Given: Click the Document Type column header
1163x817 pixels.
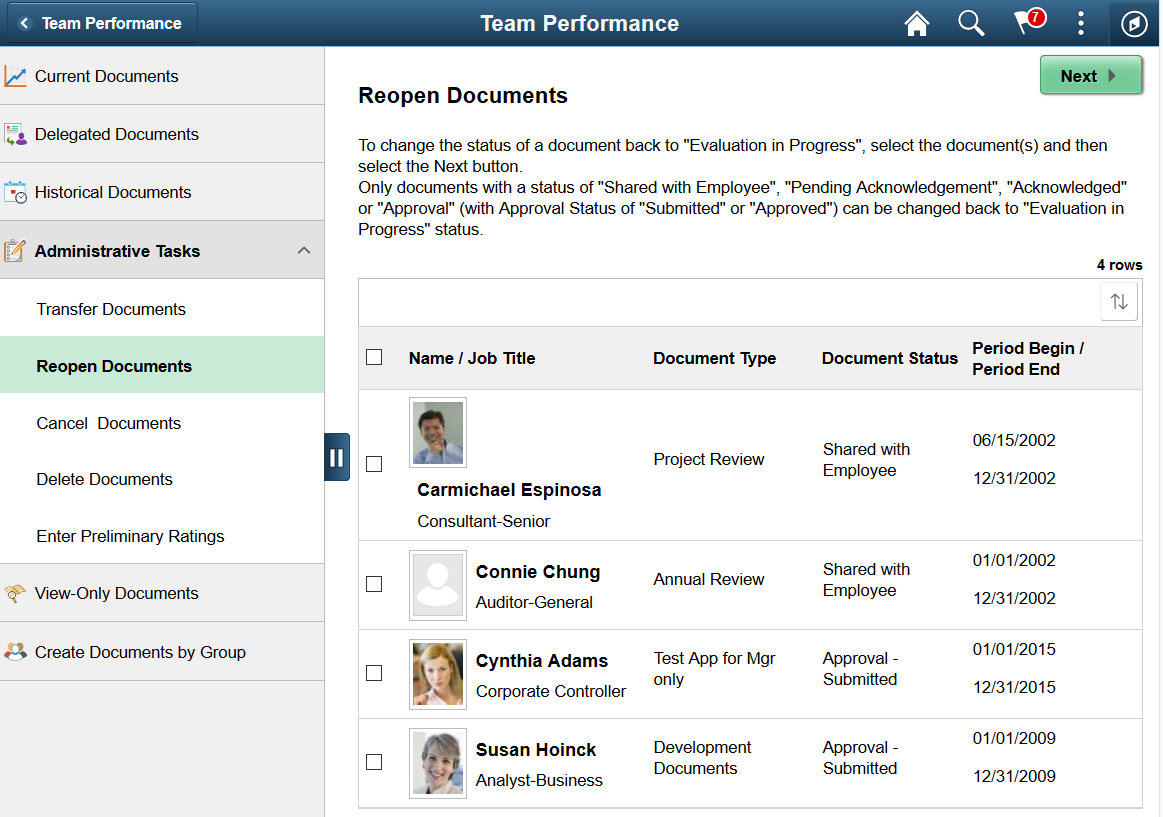Looking at the screenshot, I should pyautogui.click(x=714, y=358).
